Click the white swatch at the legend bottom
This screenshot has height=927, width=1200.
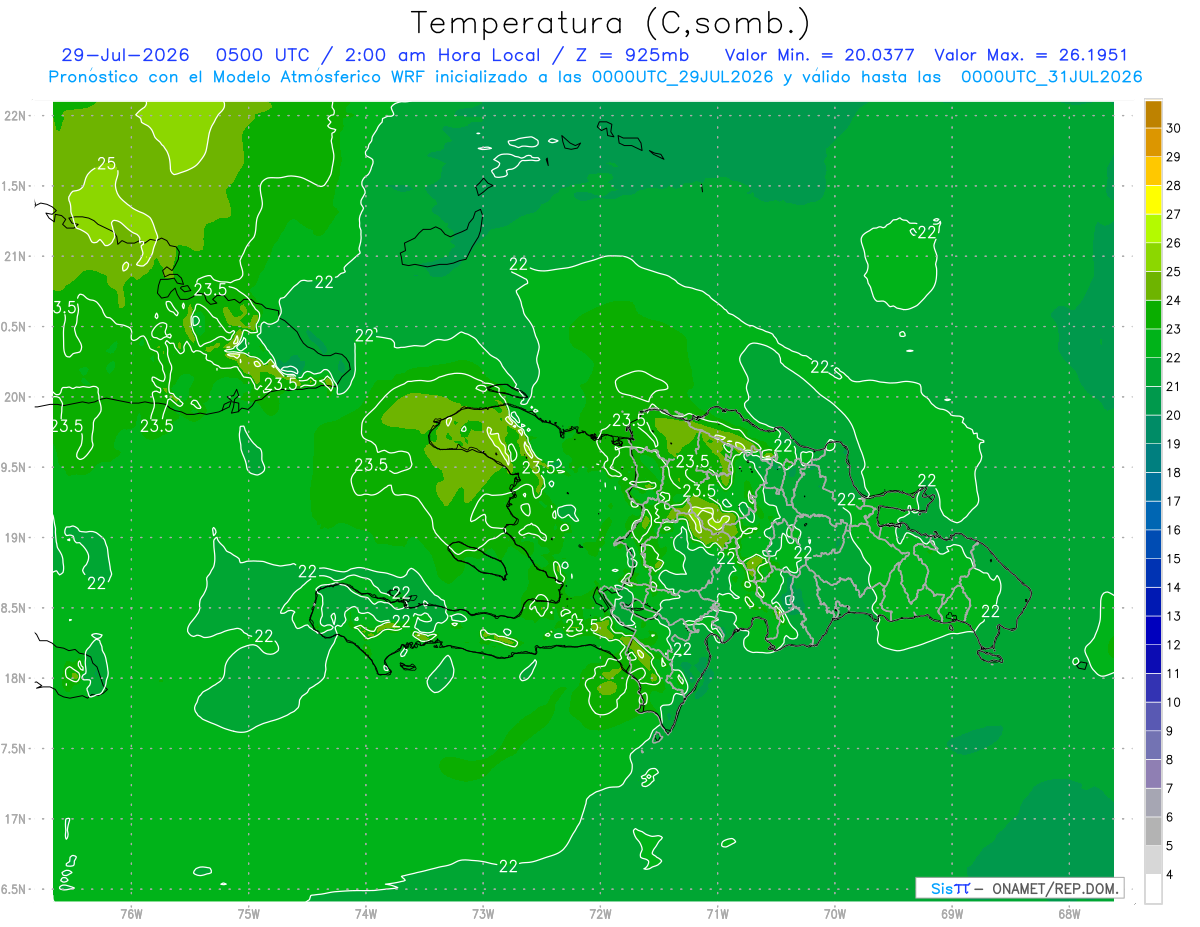[1153, 889]
